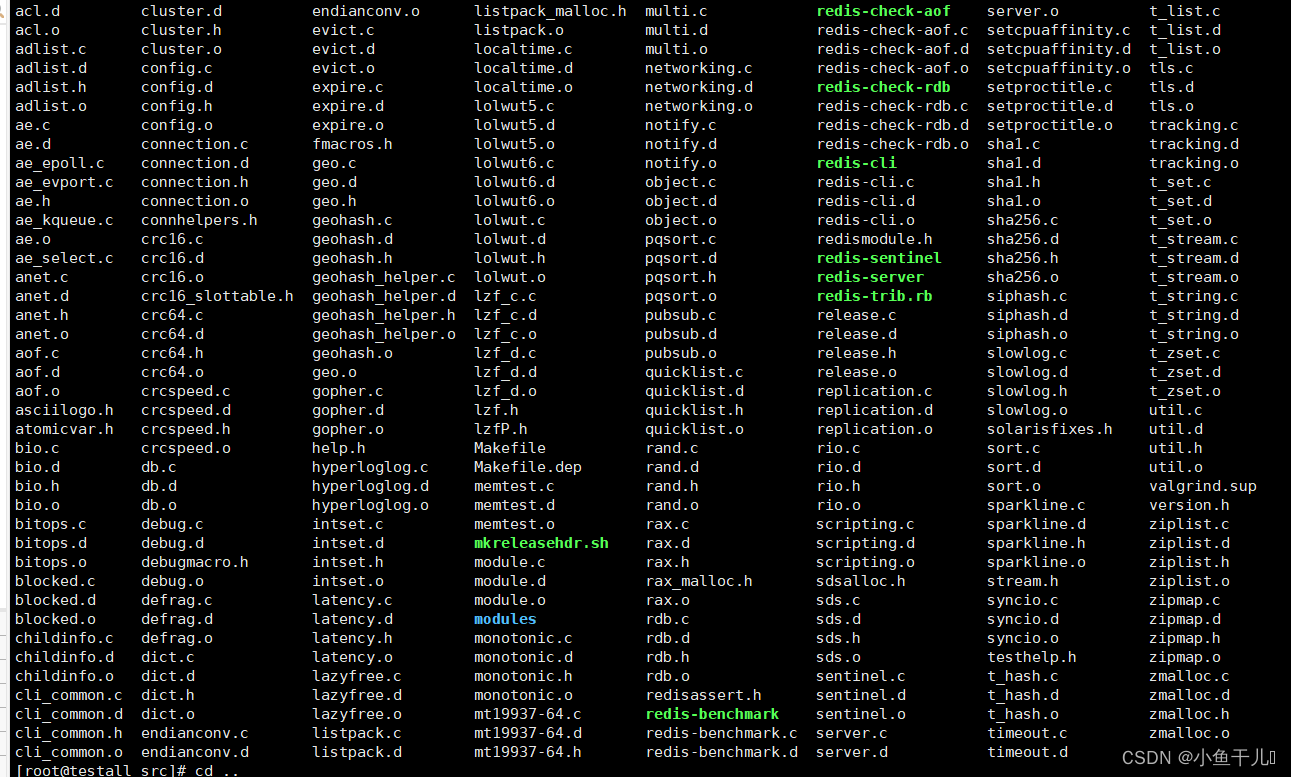Click the multi.c file name

[676, 11]
